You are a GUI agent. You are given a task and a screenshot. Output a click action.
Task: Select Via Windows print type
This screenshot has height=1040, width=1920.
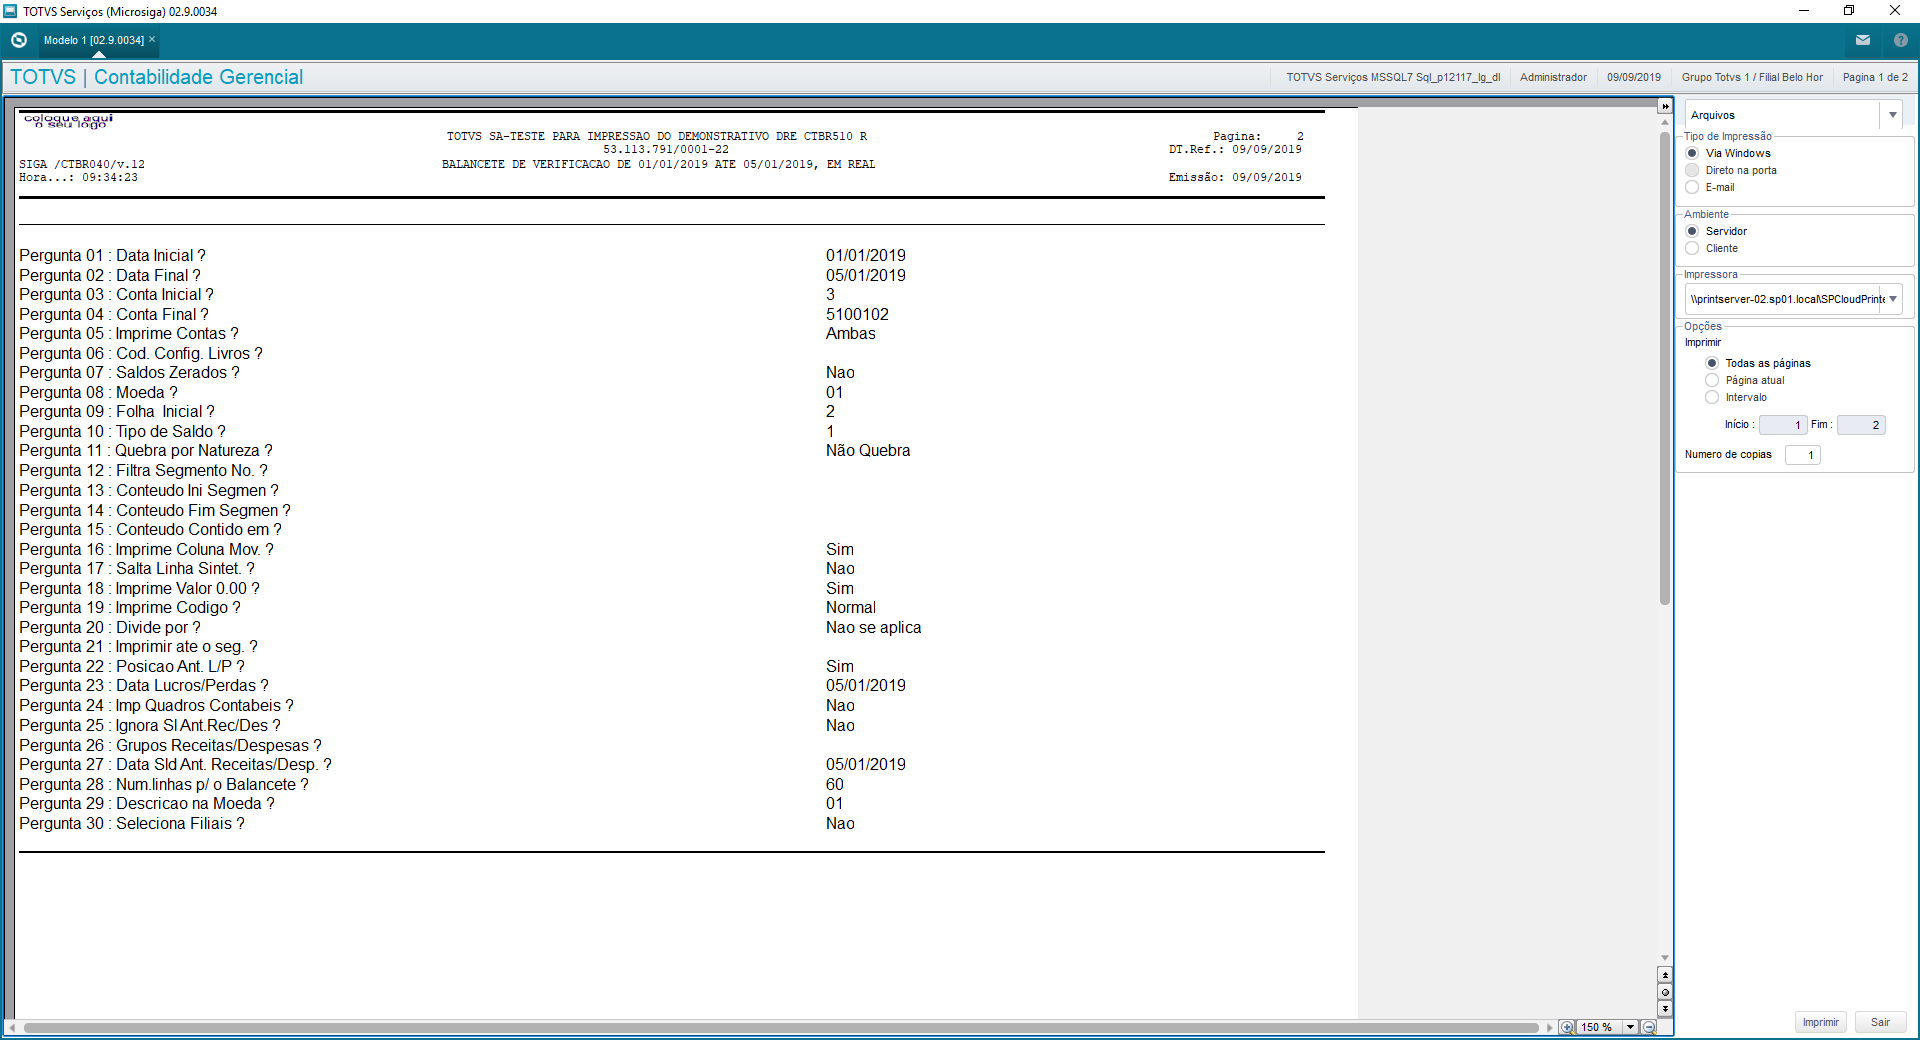(1692, 153)
